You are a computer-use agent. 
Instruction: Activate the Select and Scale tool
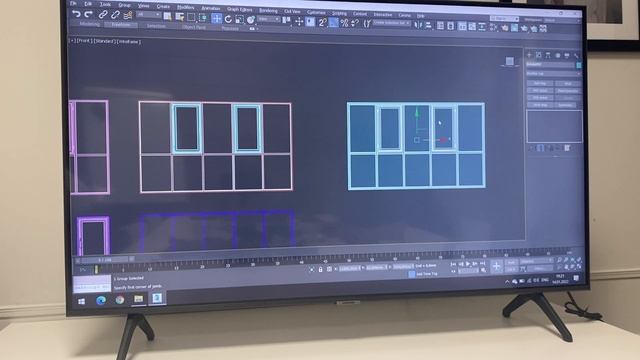pyautogui.click(x=240, y=19)
